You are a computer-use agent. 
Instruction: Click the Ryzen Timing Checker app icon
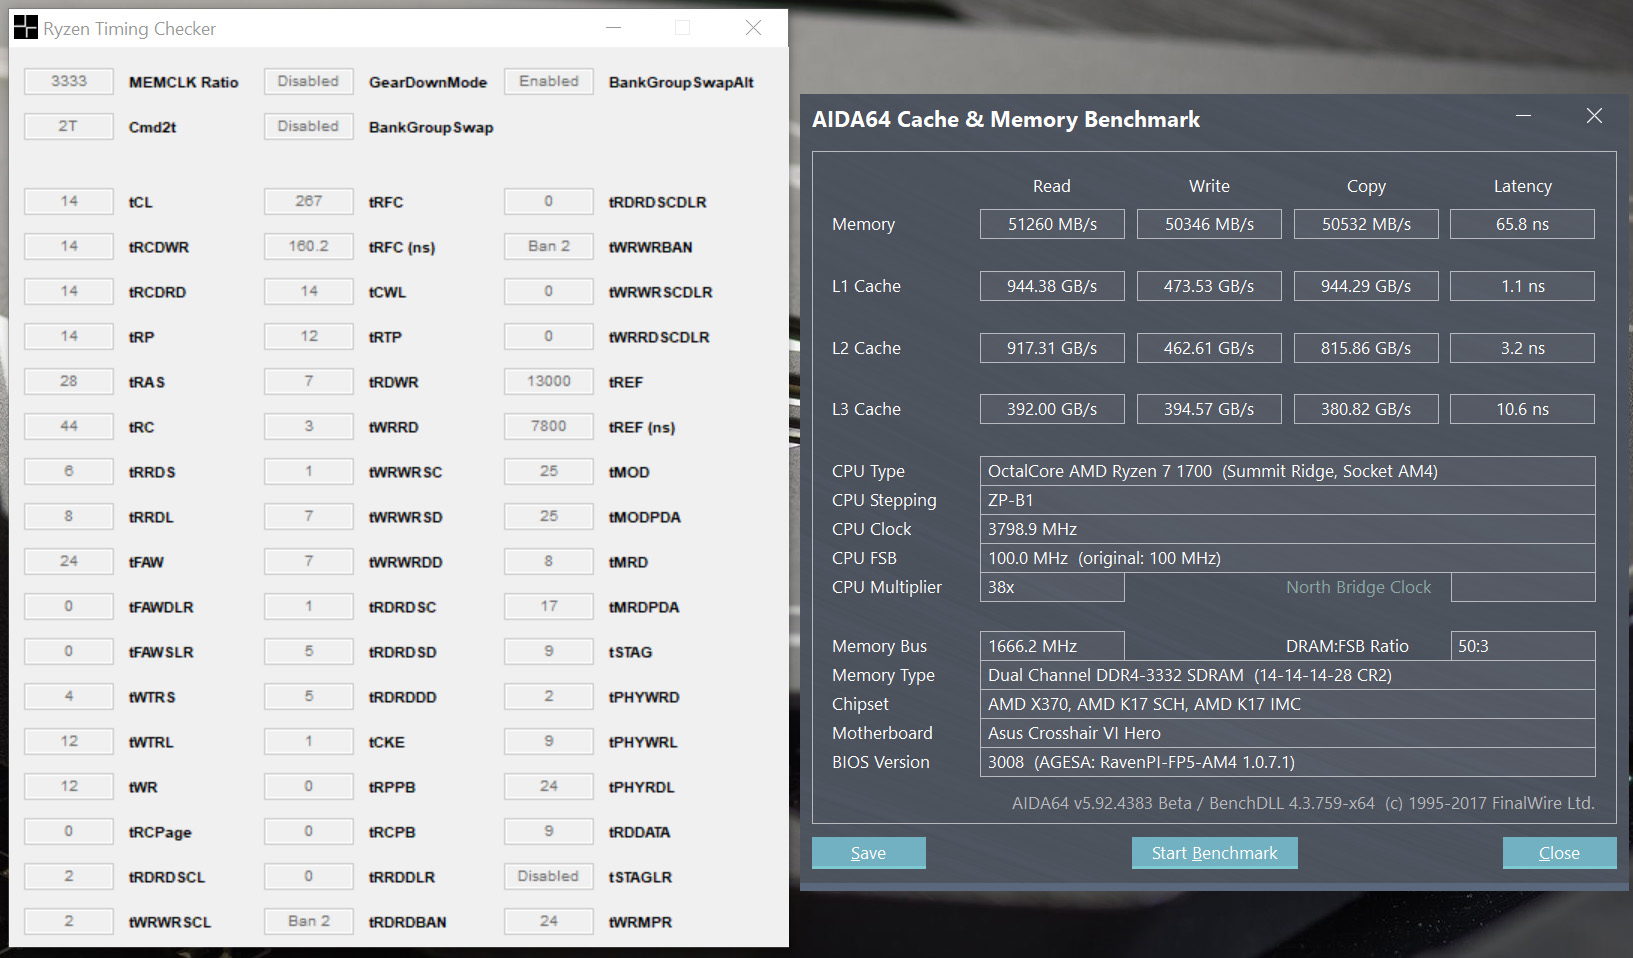[25, 27]
